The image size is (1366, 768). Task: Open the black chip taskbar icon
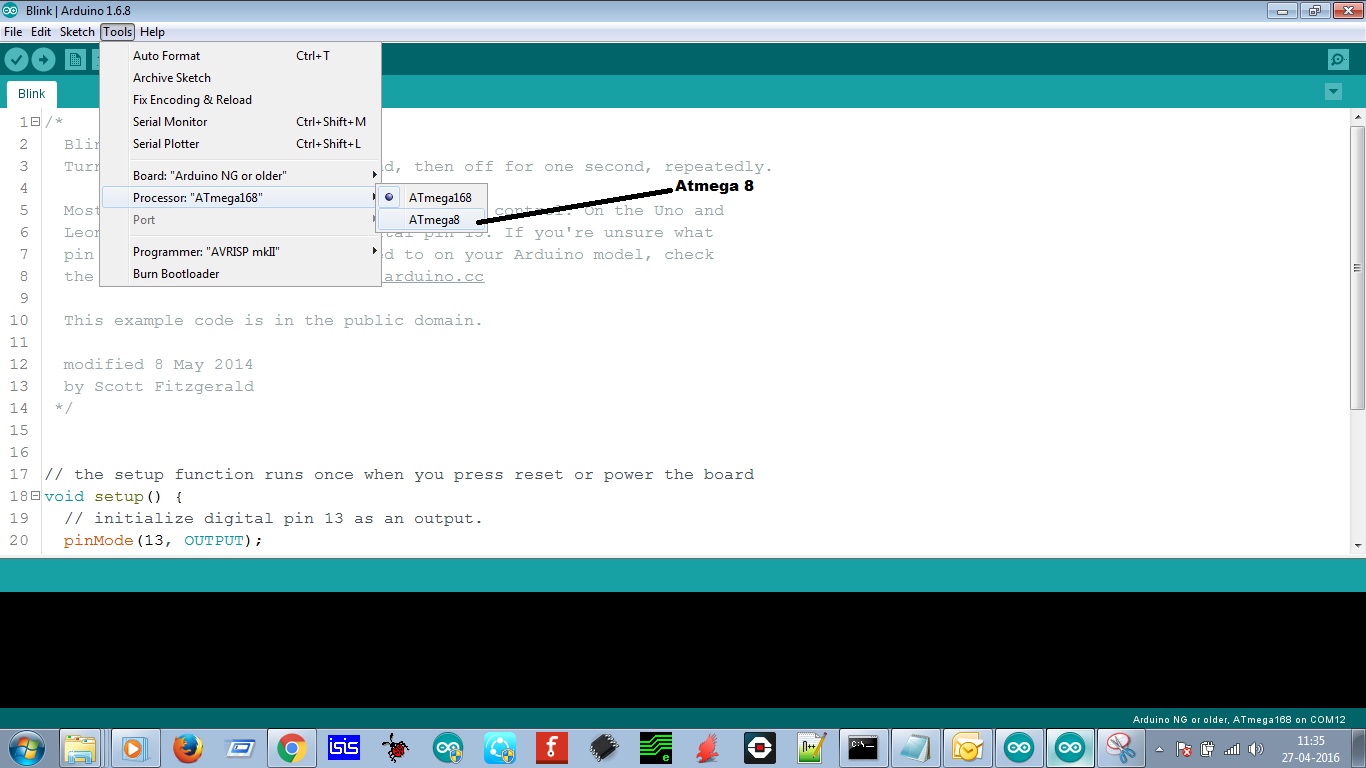pyautogui.click(x=604, y=747)
